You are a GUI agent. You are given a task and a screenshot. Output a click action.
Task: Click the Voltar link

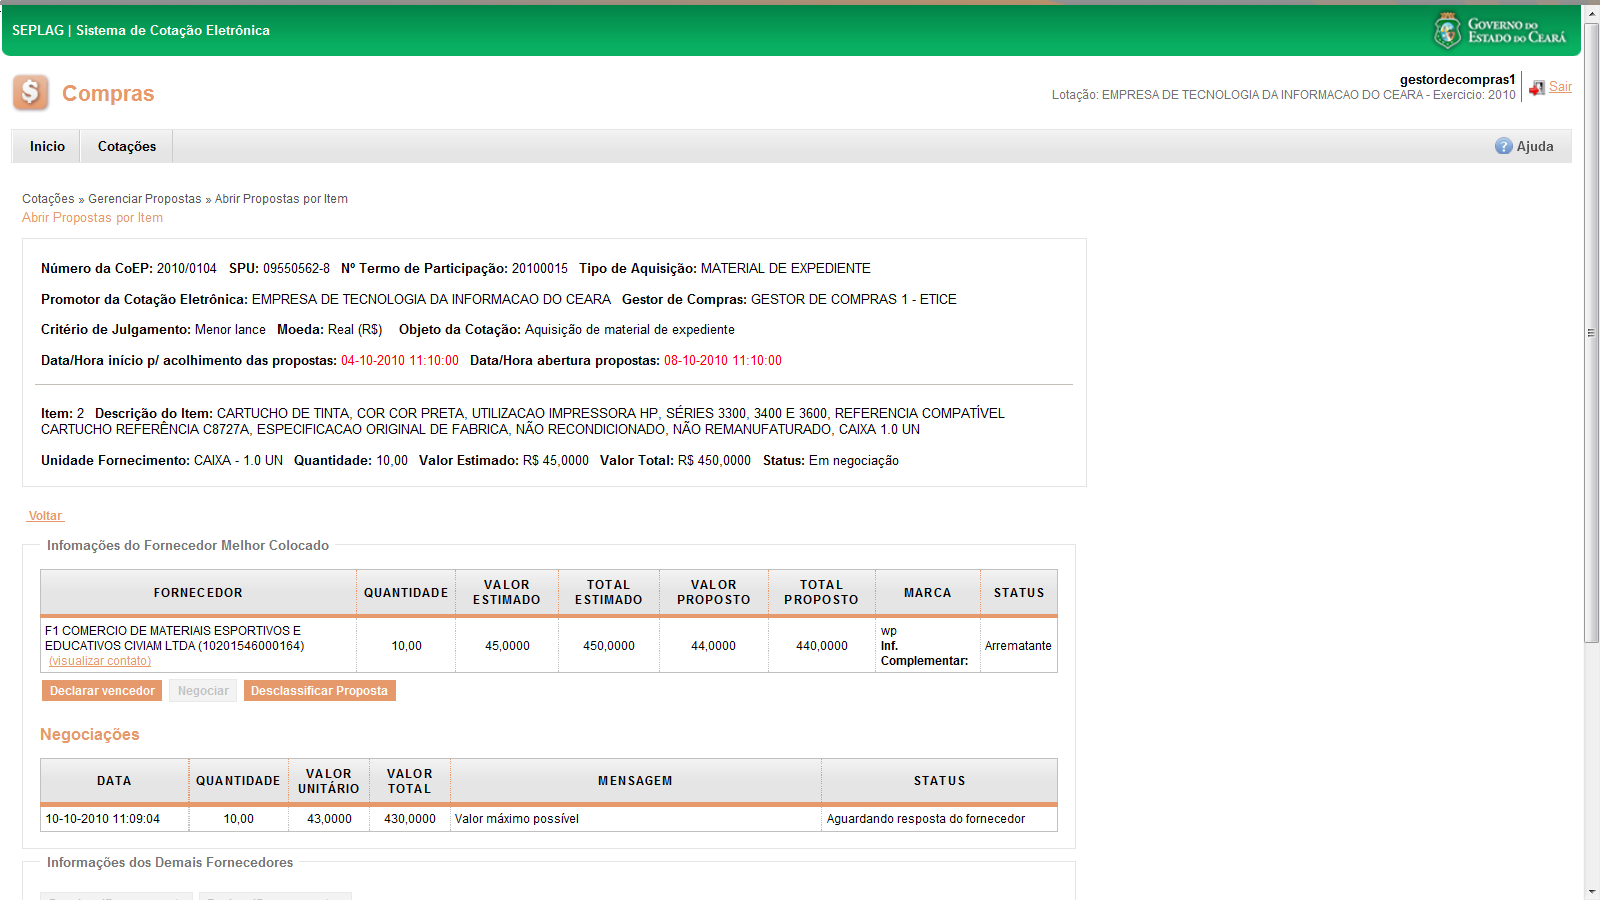pos(45,516)
